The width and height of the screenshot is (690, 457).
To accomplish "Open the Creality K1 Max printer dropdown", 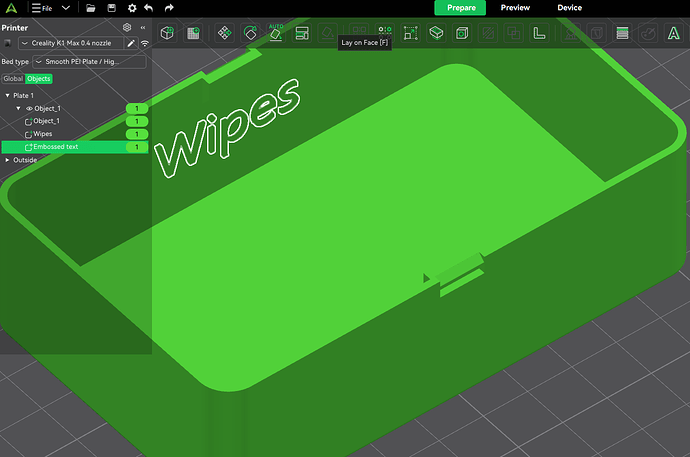I will click(x=72, y=44).
